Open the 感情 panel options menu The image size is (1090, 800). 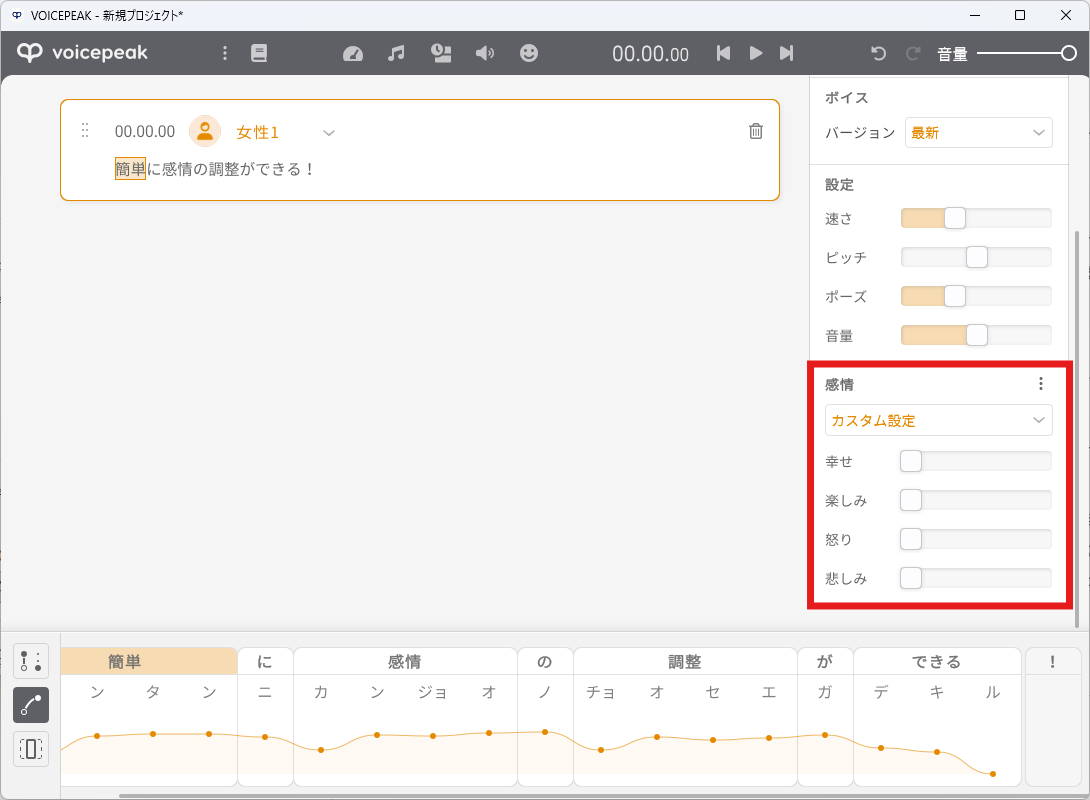click(x=1040, y=383)
